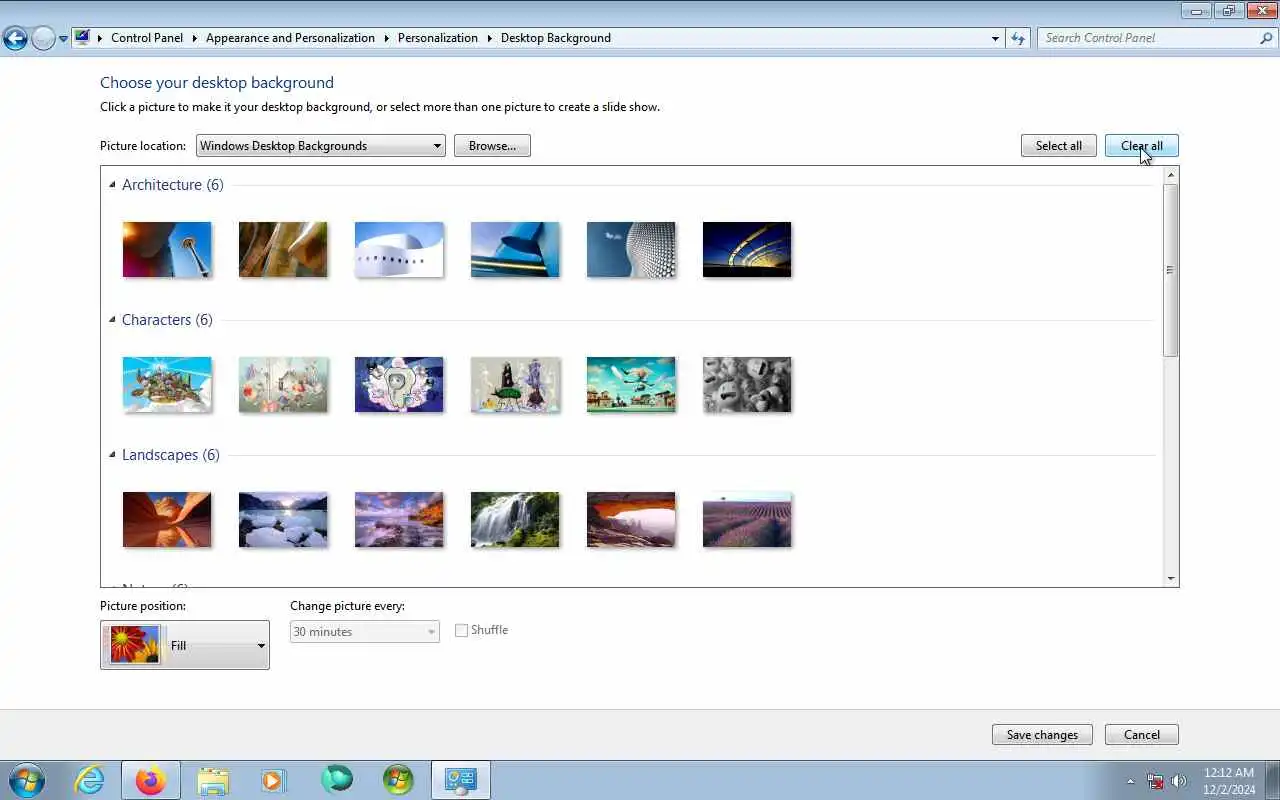Viewport: 1280px width, 800px height.
Task: Click the Control Panel taskbar window button
Action: click(461, 780)
